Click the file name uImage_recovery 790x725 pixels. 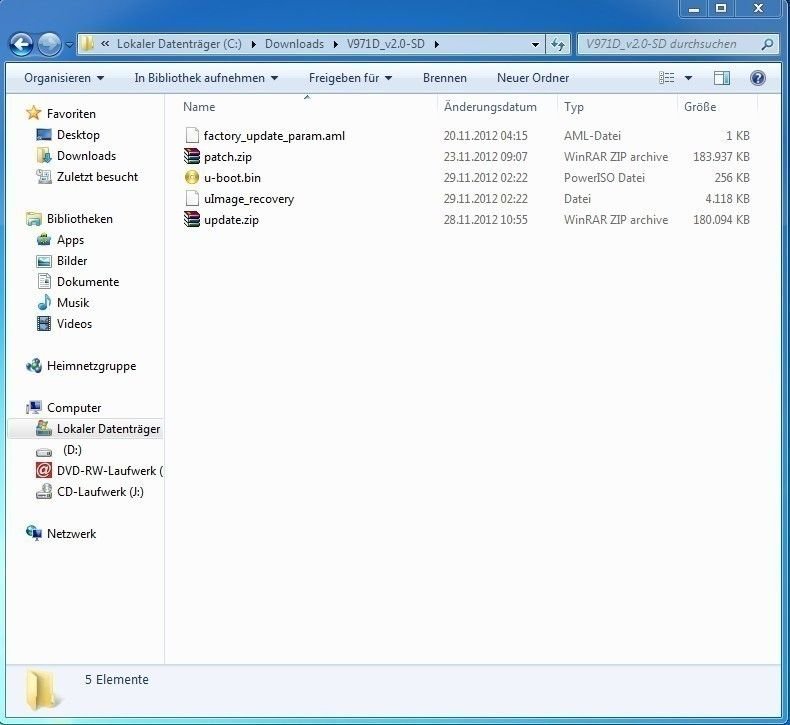click(249, 199)
